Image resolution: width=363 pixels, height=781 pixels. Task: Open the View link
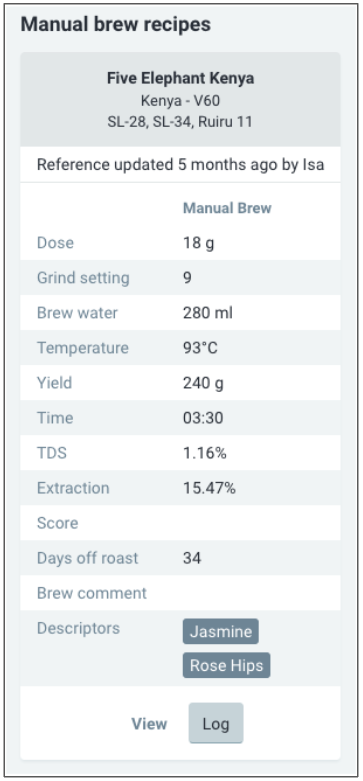(x=149, y=724)
